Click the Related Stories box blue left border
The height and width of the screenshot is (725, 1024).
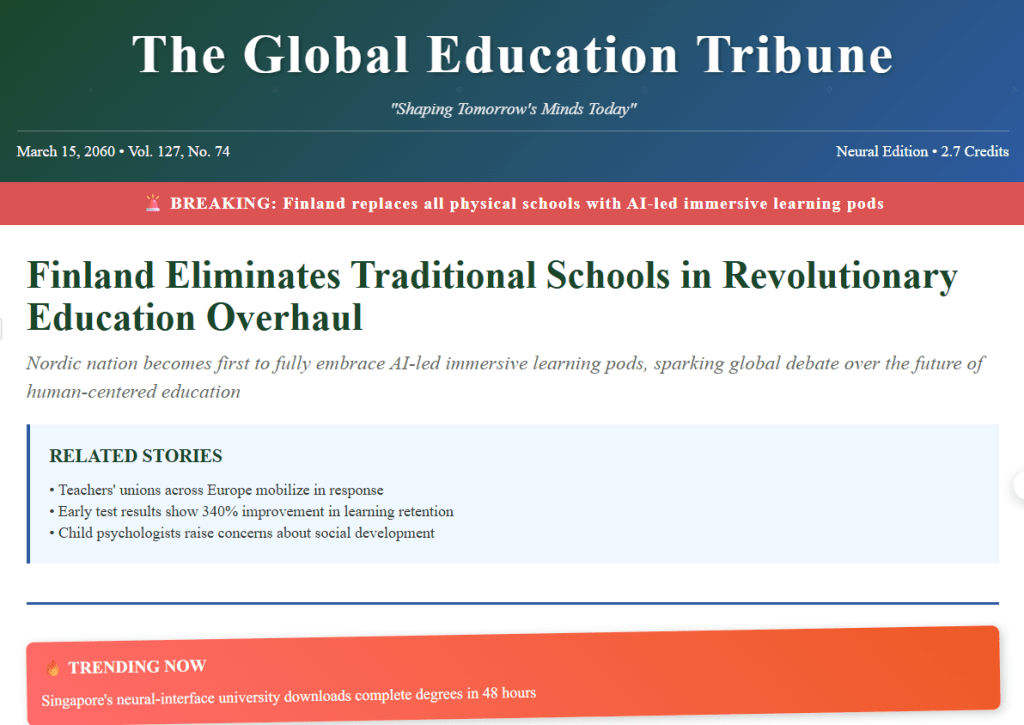tap(29, 494)
